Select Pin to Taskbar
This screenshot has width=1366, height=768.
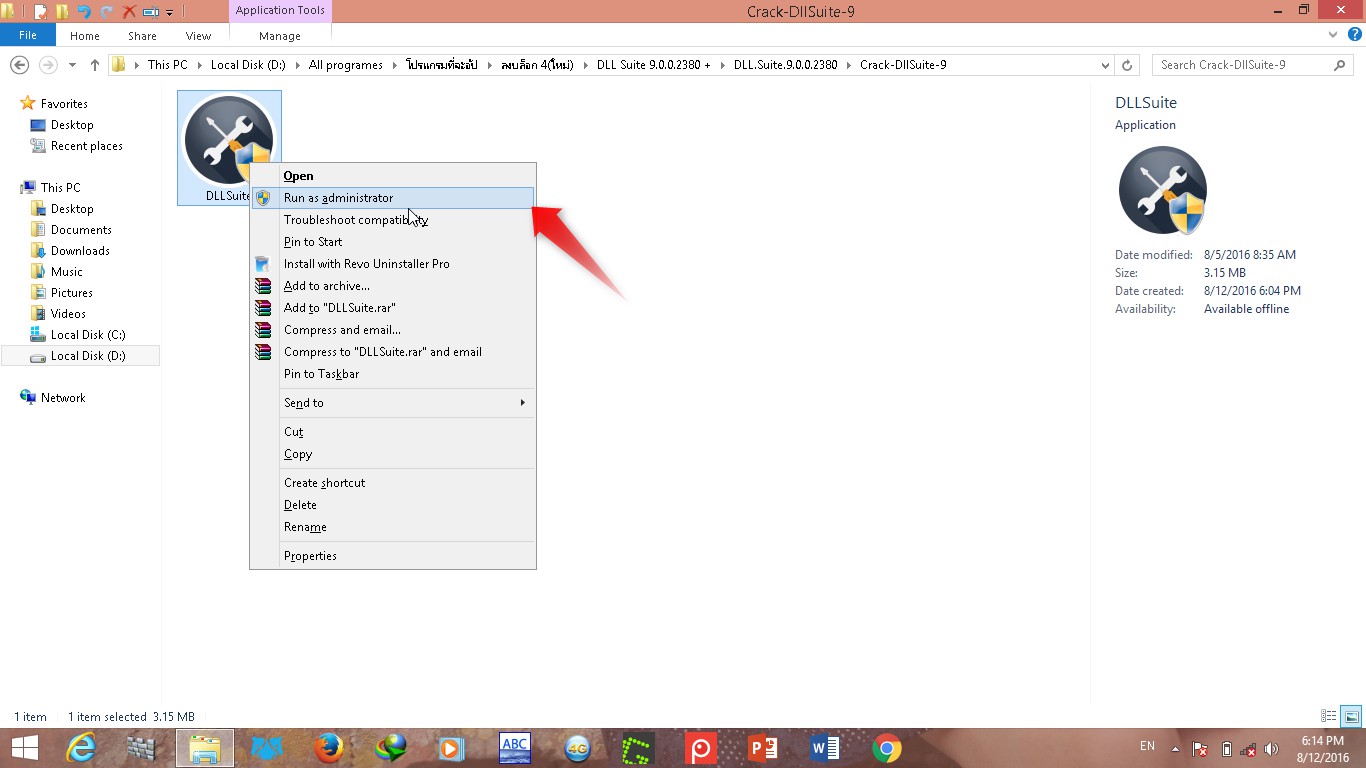pyautogui.click(x=392, y=374)
